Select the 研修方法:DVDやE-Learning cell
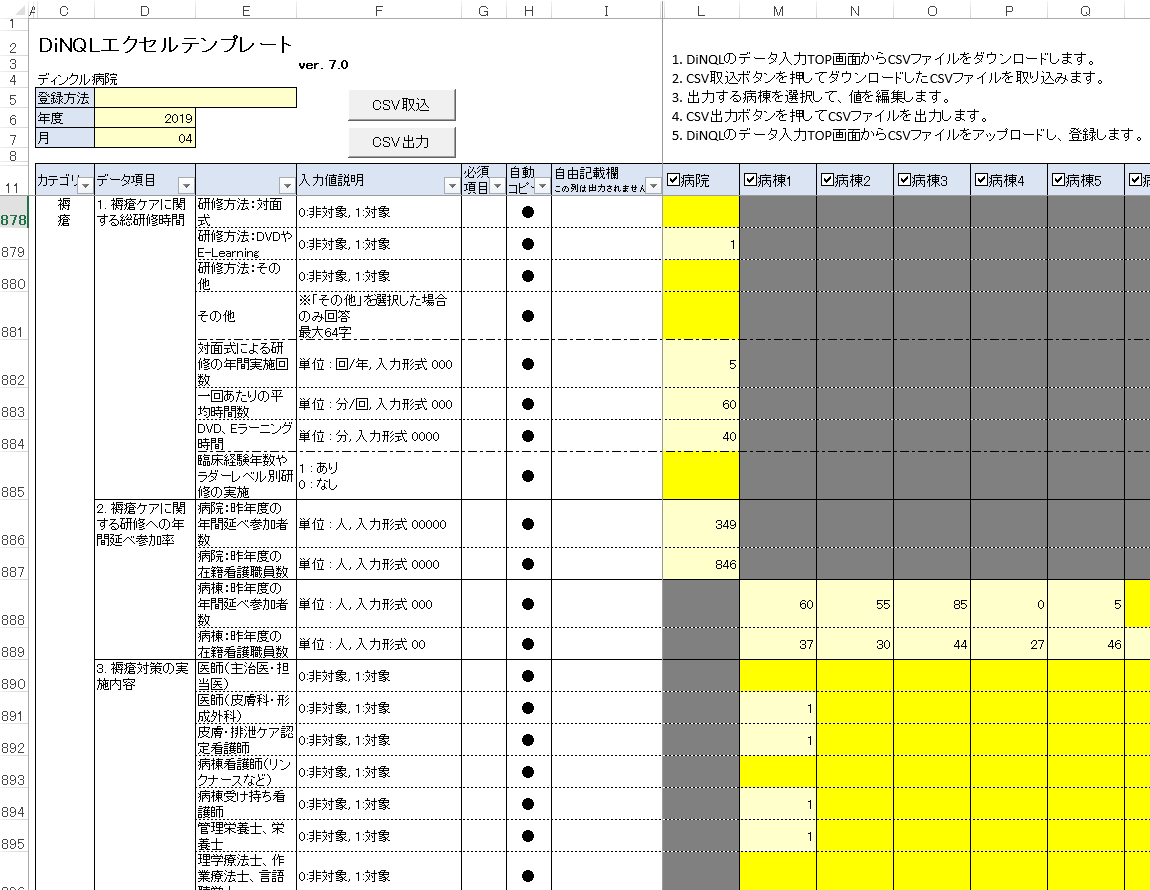 pos(246,244)
